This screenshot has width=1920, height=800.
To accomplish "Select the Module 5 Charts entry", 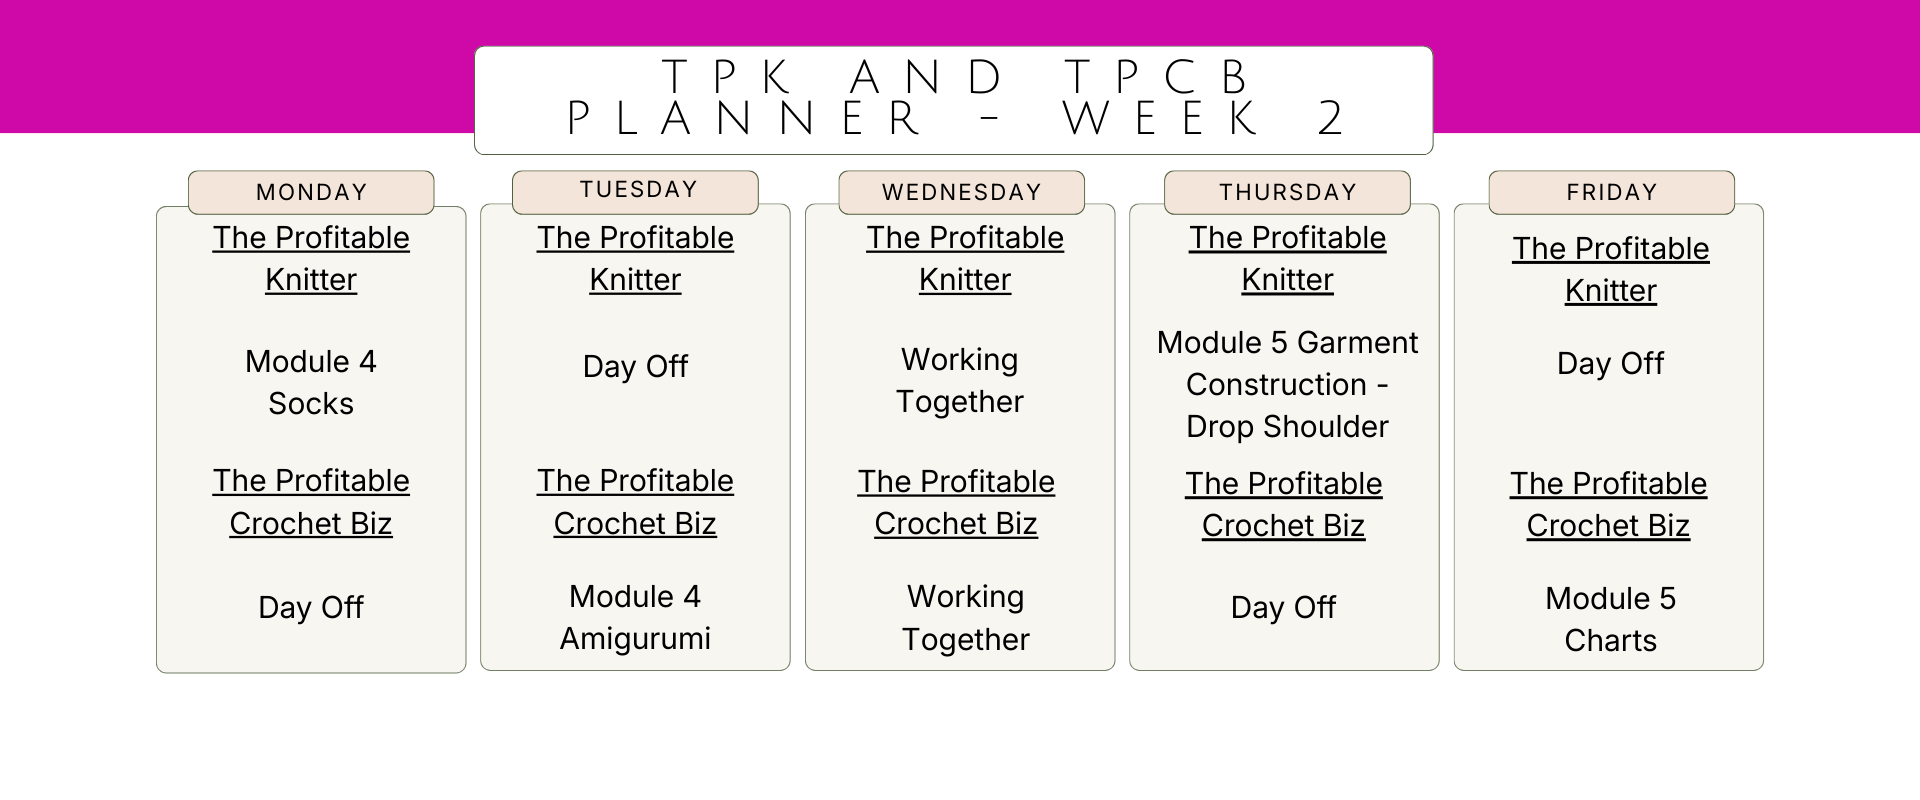I will 1610,619.
